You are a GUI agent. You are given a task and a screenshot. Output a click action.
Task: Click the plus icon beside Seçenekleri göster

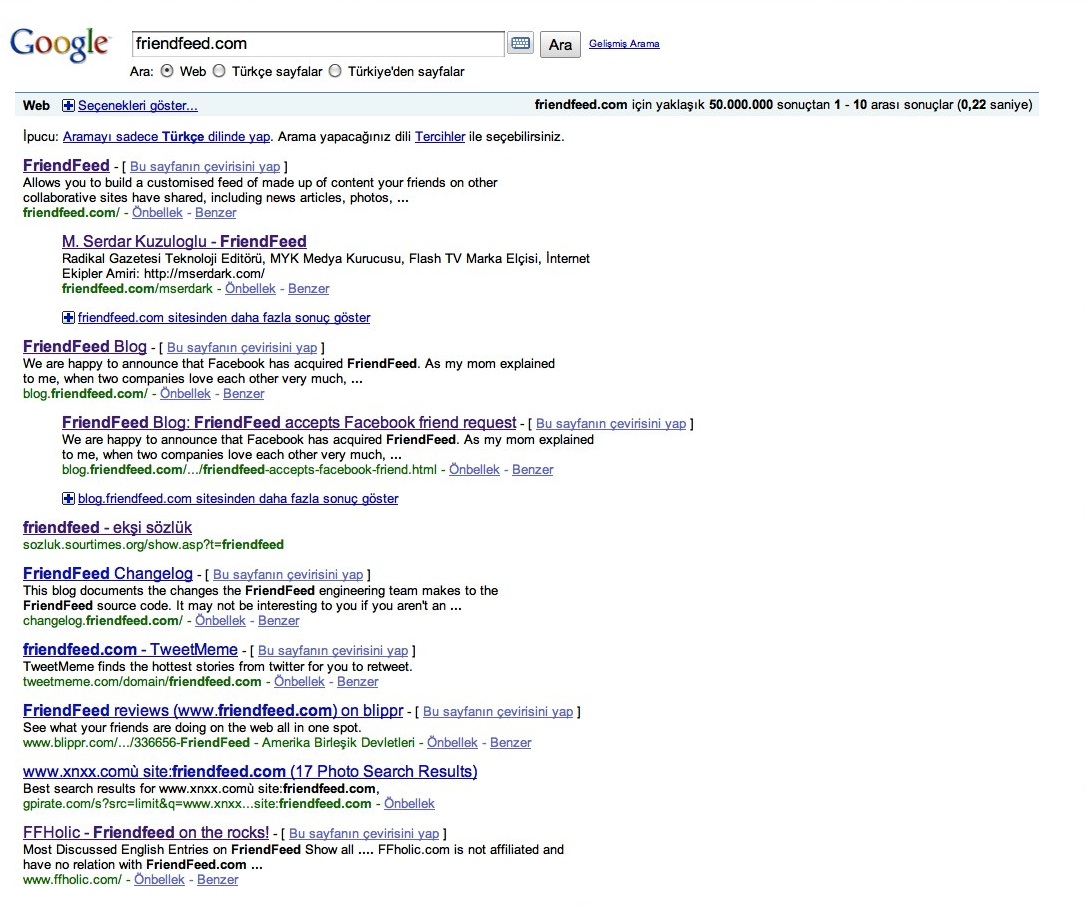point(68,105)
